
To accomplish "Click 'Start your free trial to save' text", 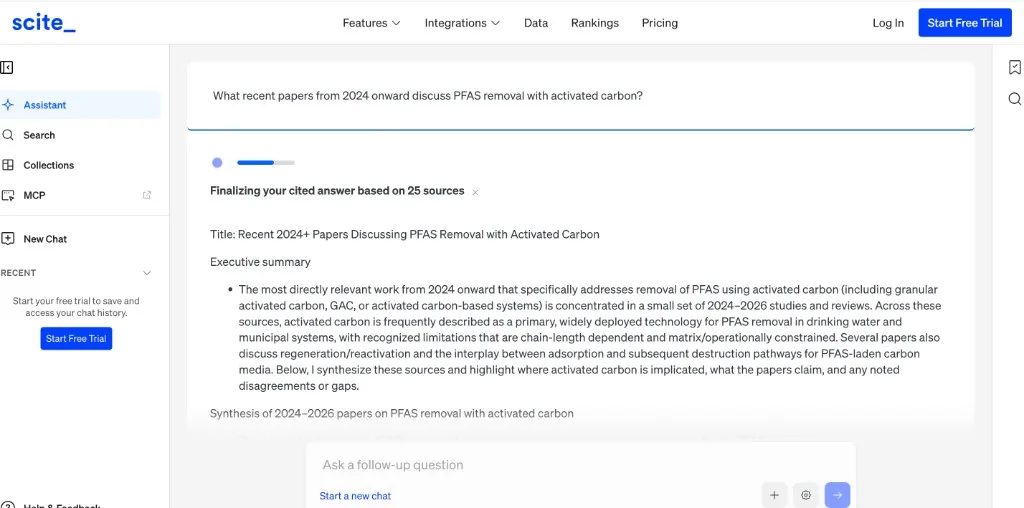I will tap(76, 307).
